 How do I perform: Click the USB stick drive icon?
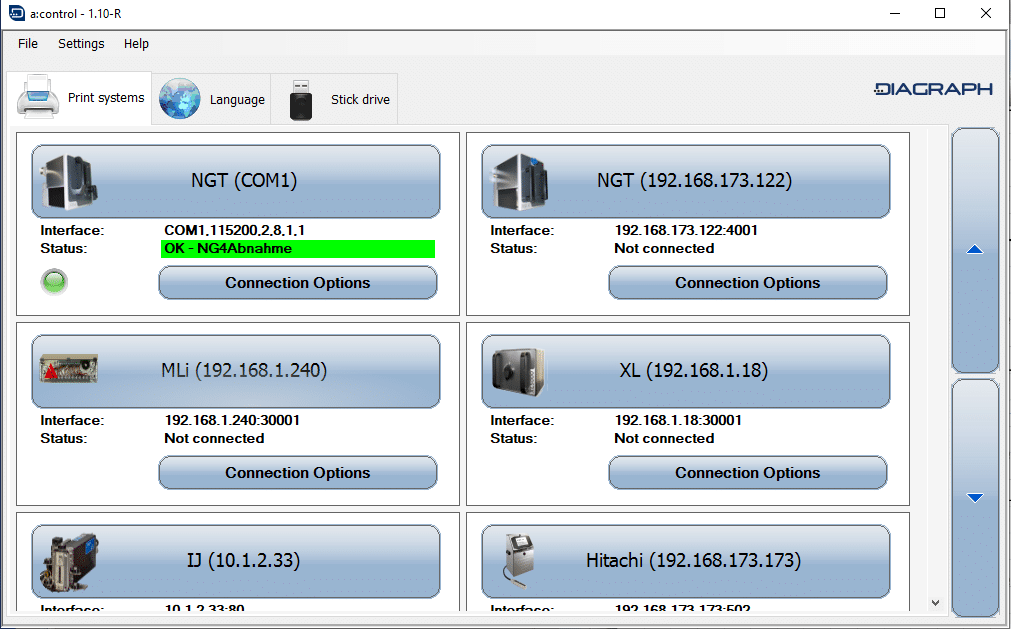click(x=300, y=100)
